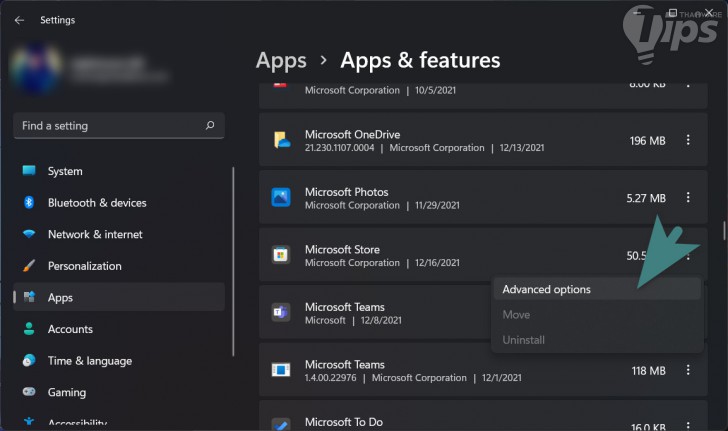Viewport: 728px width, 431px height.
Task: Click the blue Teams 118 MB icon
Action: coord(281,370)
